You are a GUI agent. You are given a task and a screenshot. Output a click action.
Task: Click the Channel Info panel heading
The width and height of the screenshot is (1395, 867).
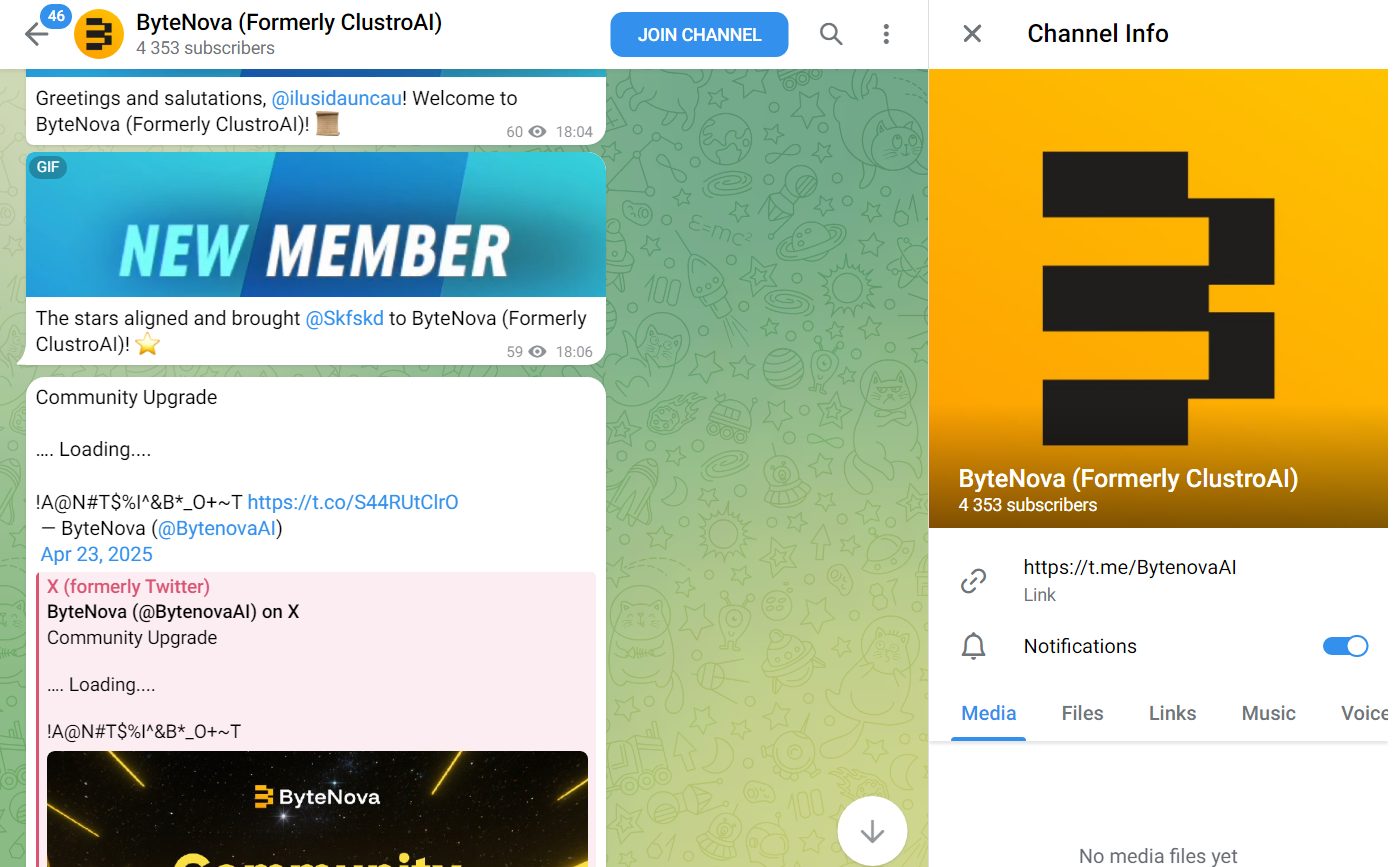pos(1098,34)
